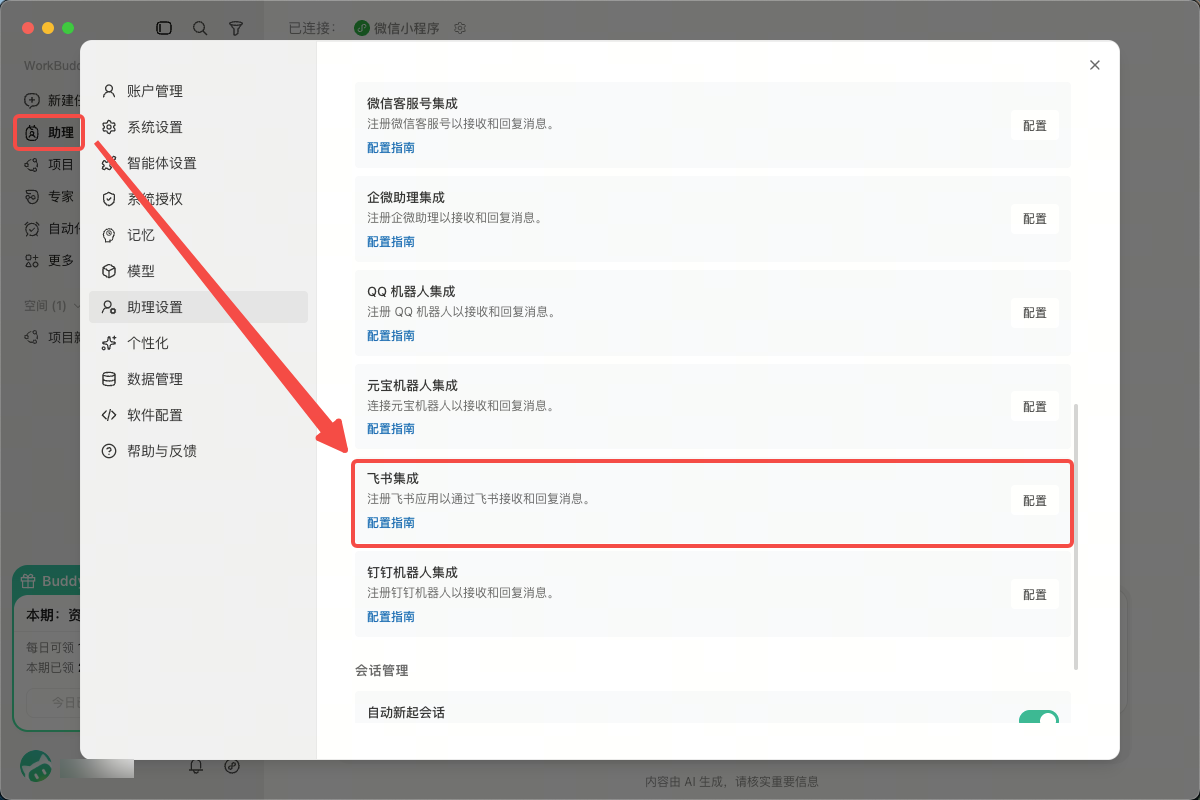The height and width of the screenshot is (800, 1200).
Task: Click the compass icon beside the bell
Action: (x=232, y=766)
